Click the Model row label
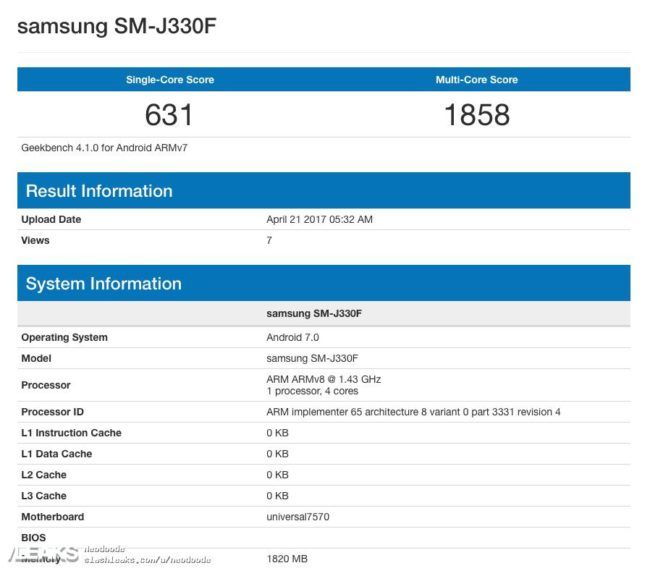The image size is (650, 576). (36, 358)
